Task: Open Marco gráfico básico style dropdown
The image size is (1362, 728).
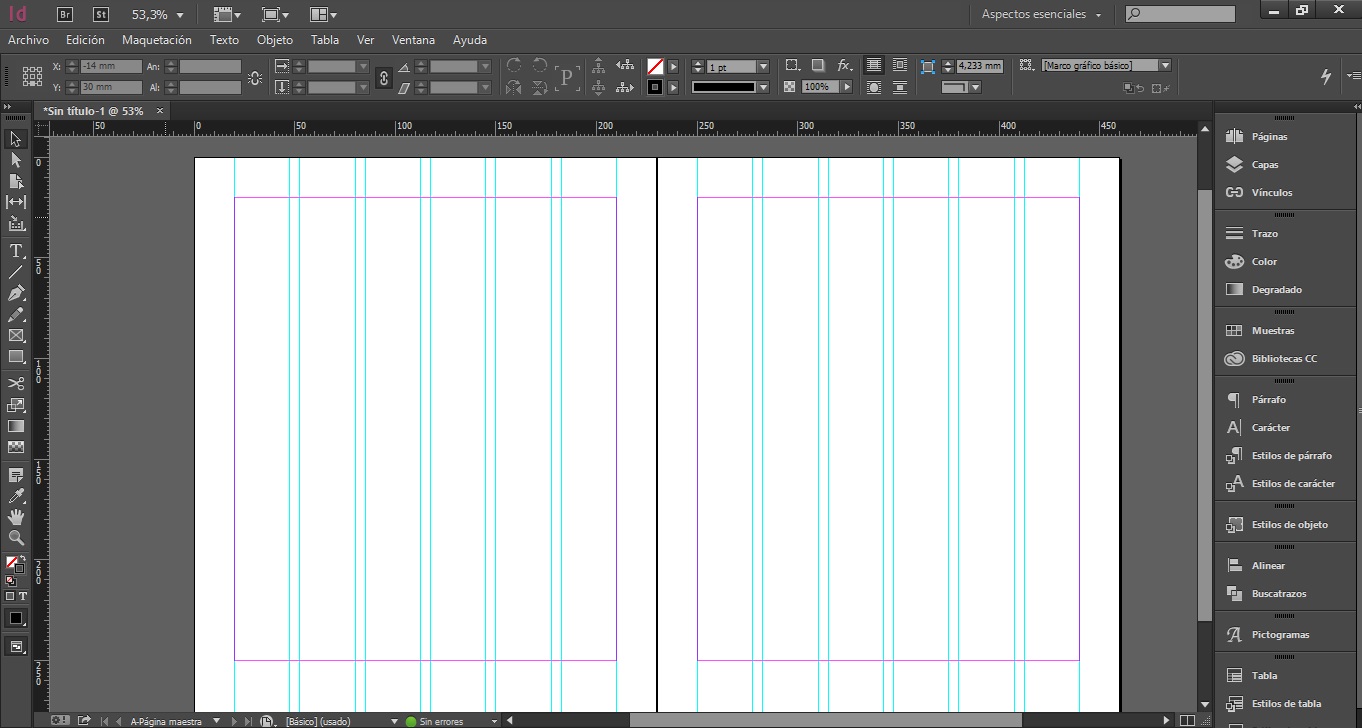Action: pos(1165,65)
